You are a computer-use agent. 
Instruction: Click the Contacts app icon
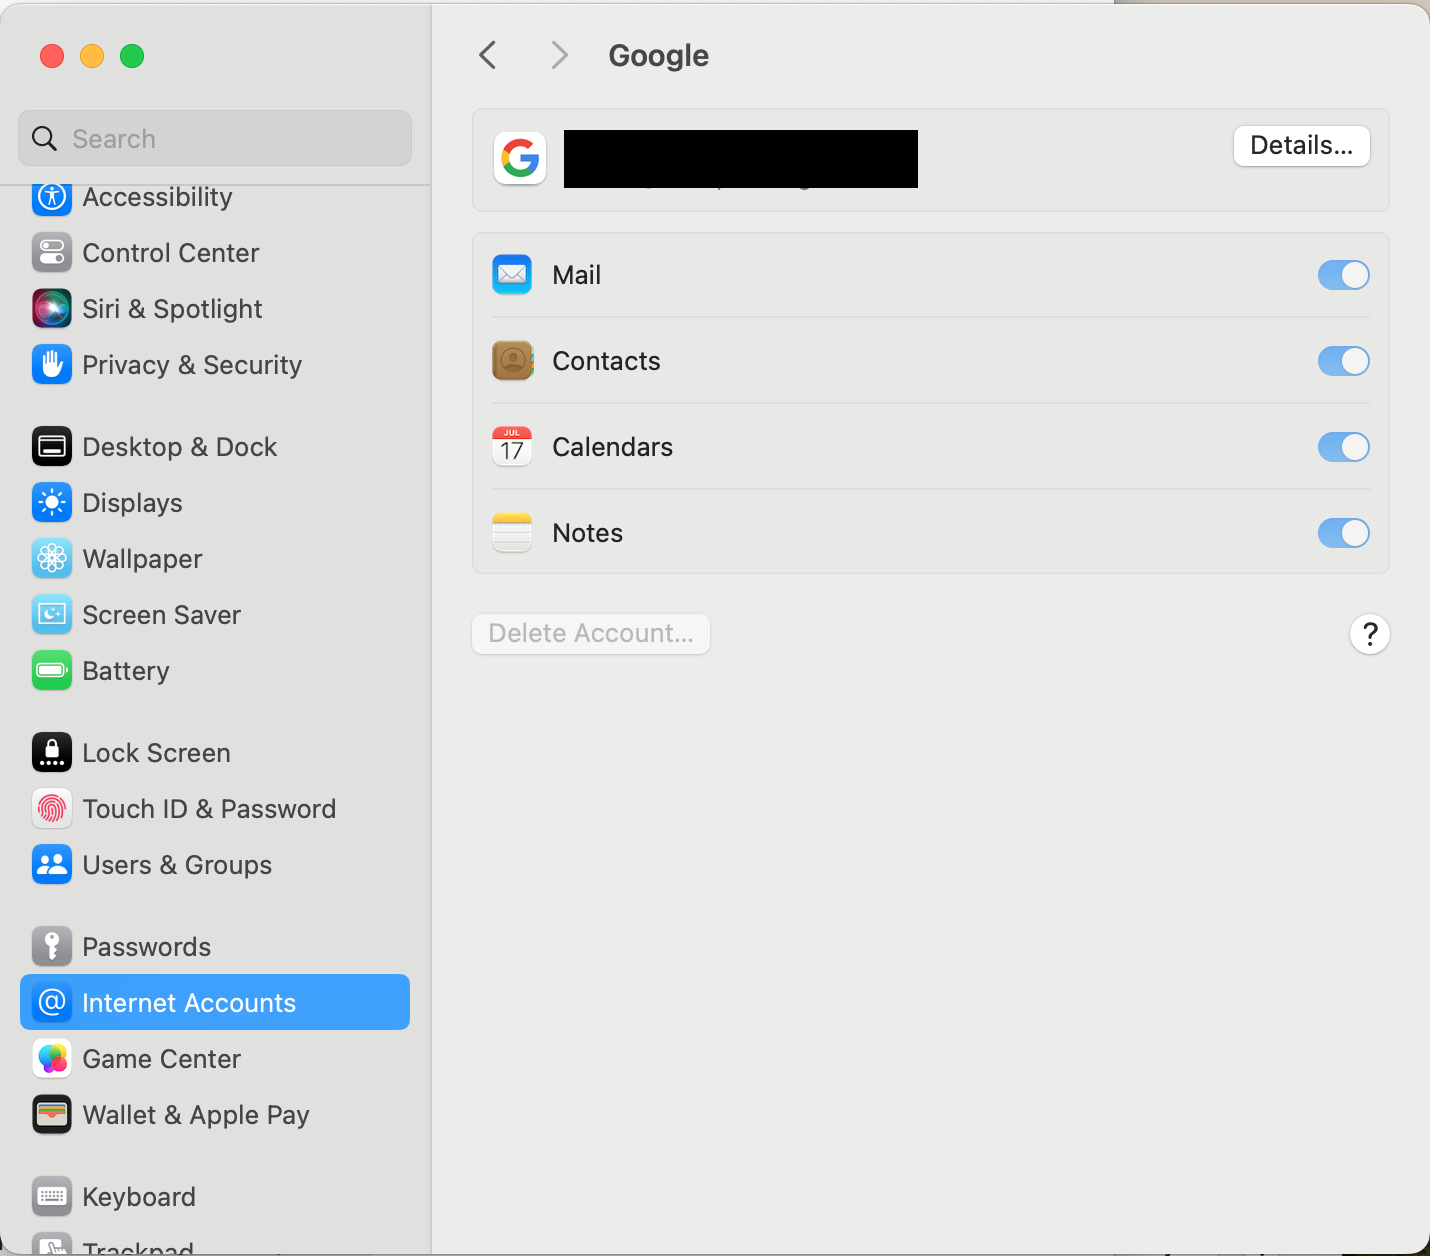(512, 361)
